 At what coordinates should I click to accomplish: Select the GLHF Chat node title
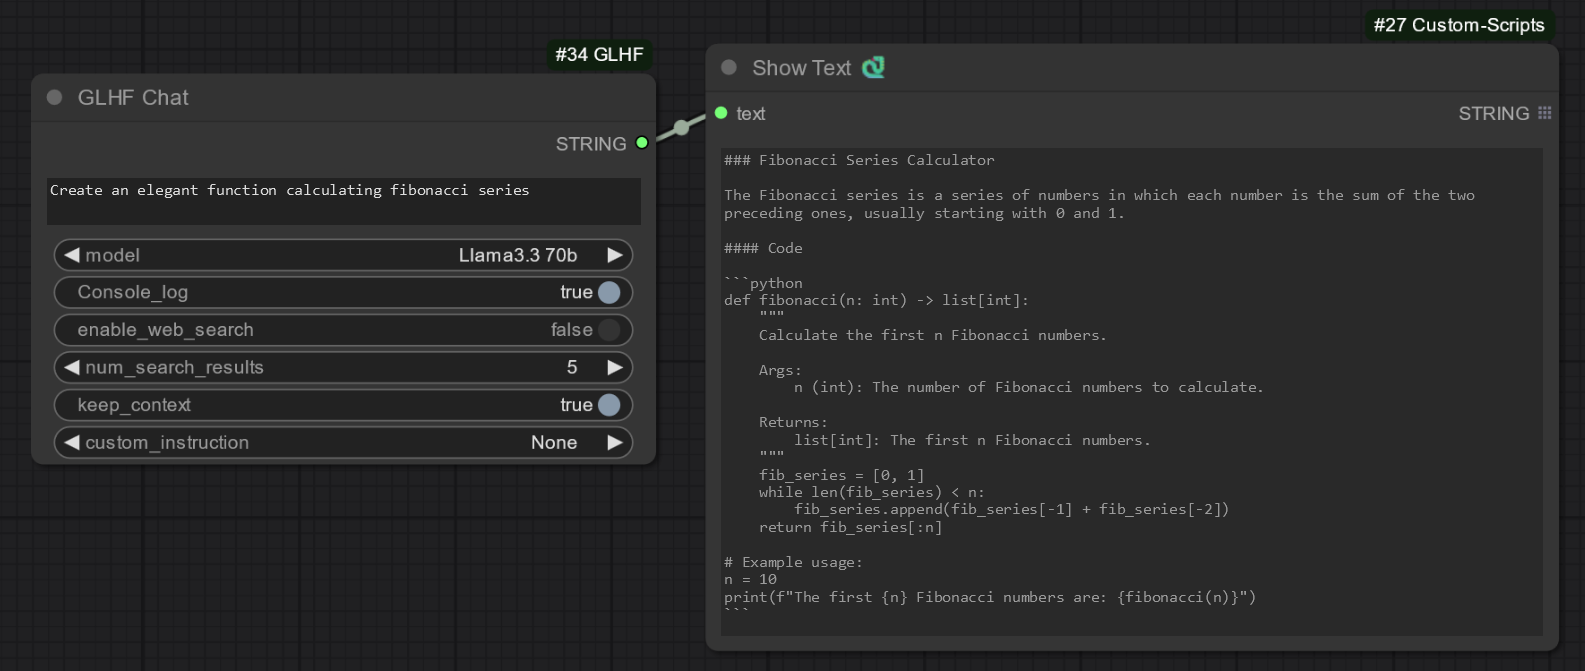click(x=133, y=97)
